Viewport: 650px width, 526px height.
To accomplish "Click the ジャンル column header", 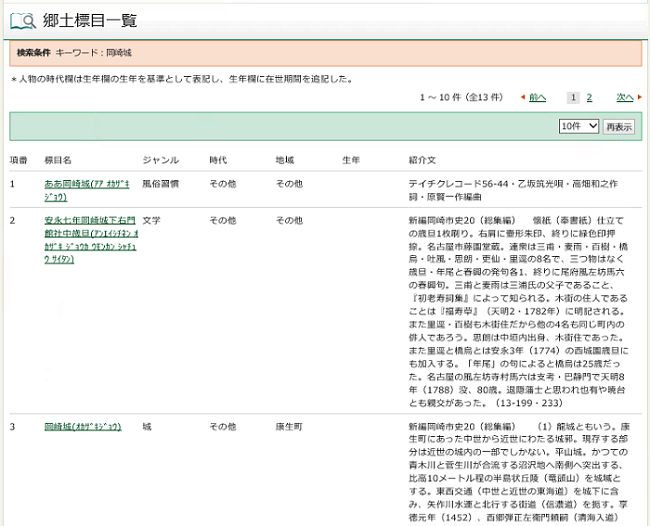I will coord(161,159).
